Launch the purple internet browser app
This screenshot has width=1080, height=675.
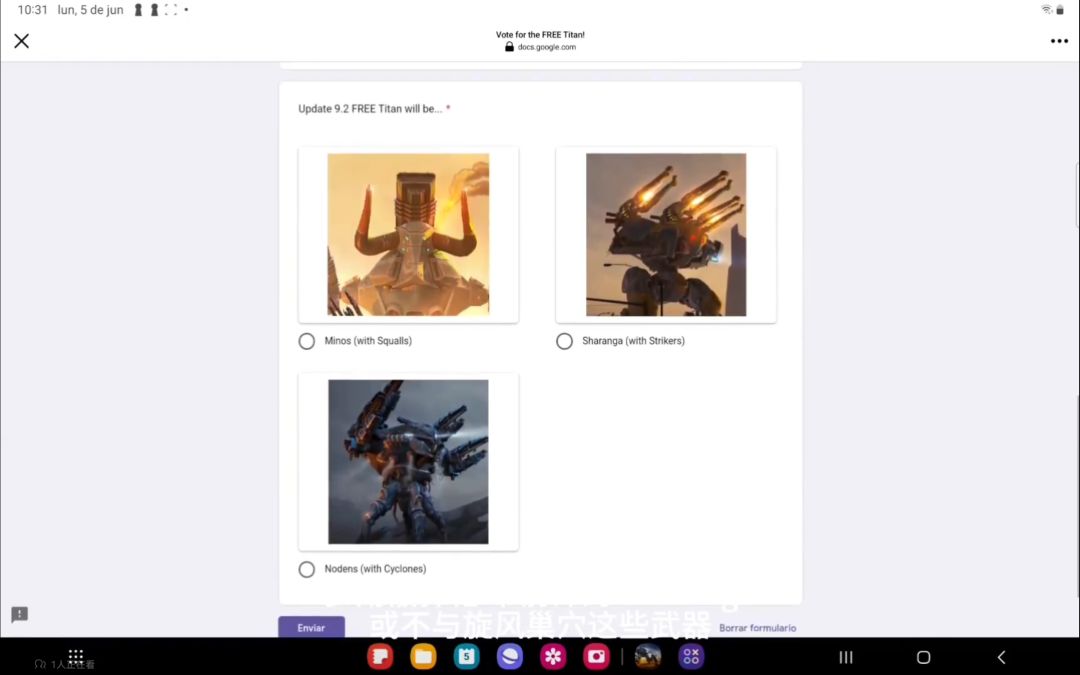[510, 656]
